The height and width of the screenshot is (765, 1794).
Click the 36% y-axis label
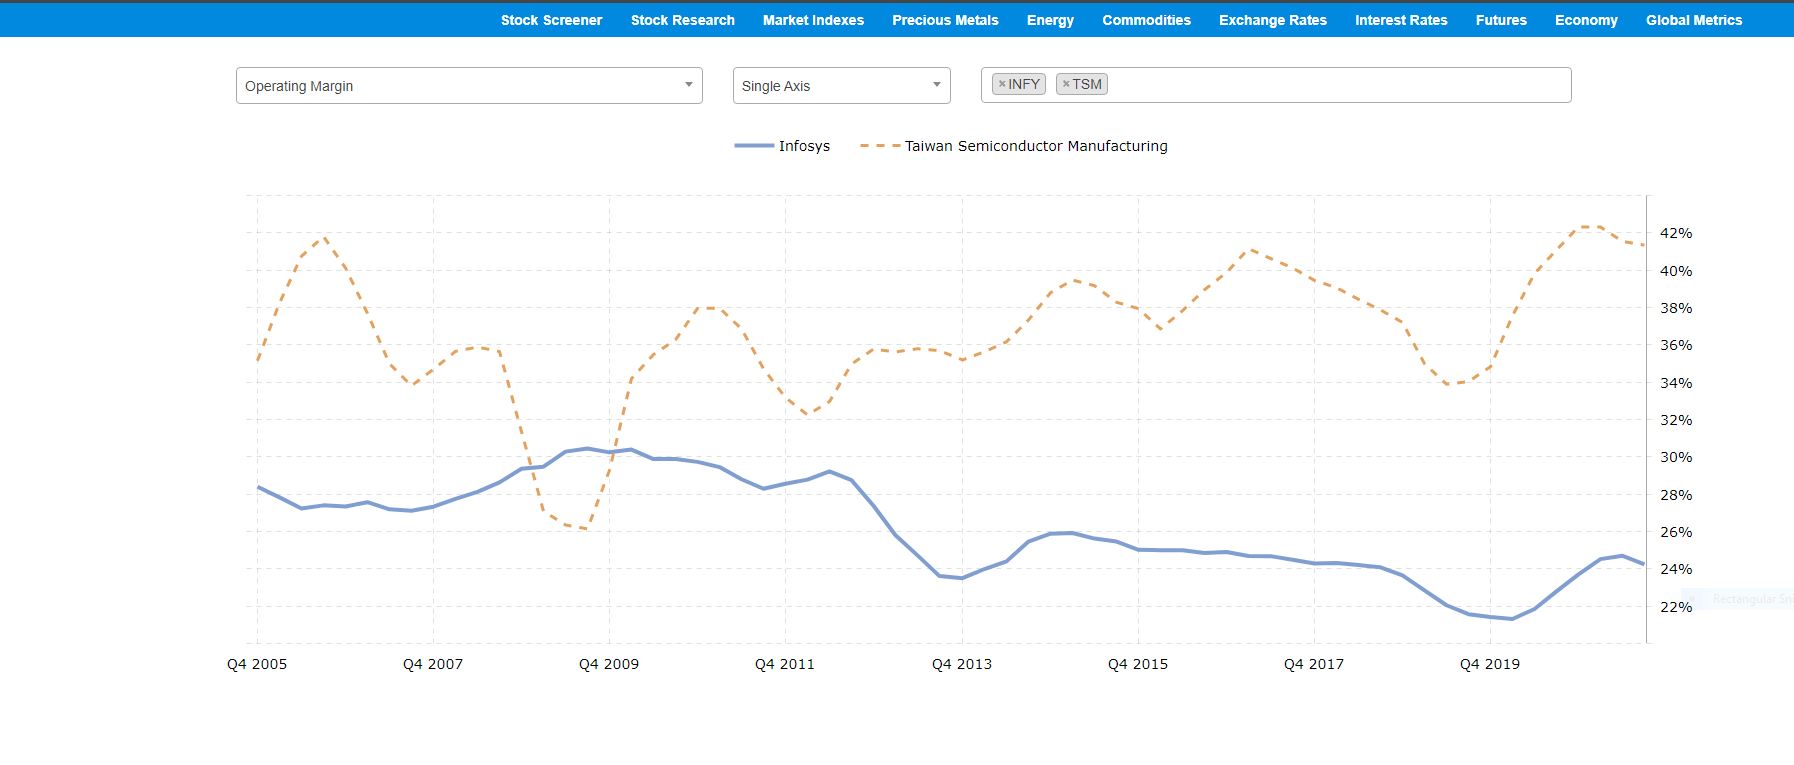1676,345
